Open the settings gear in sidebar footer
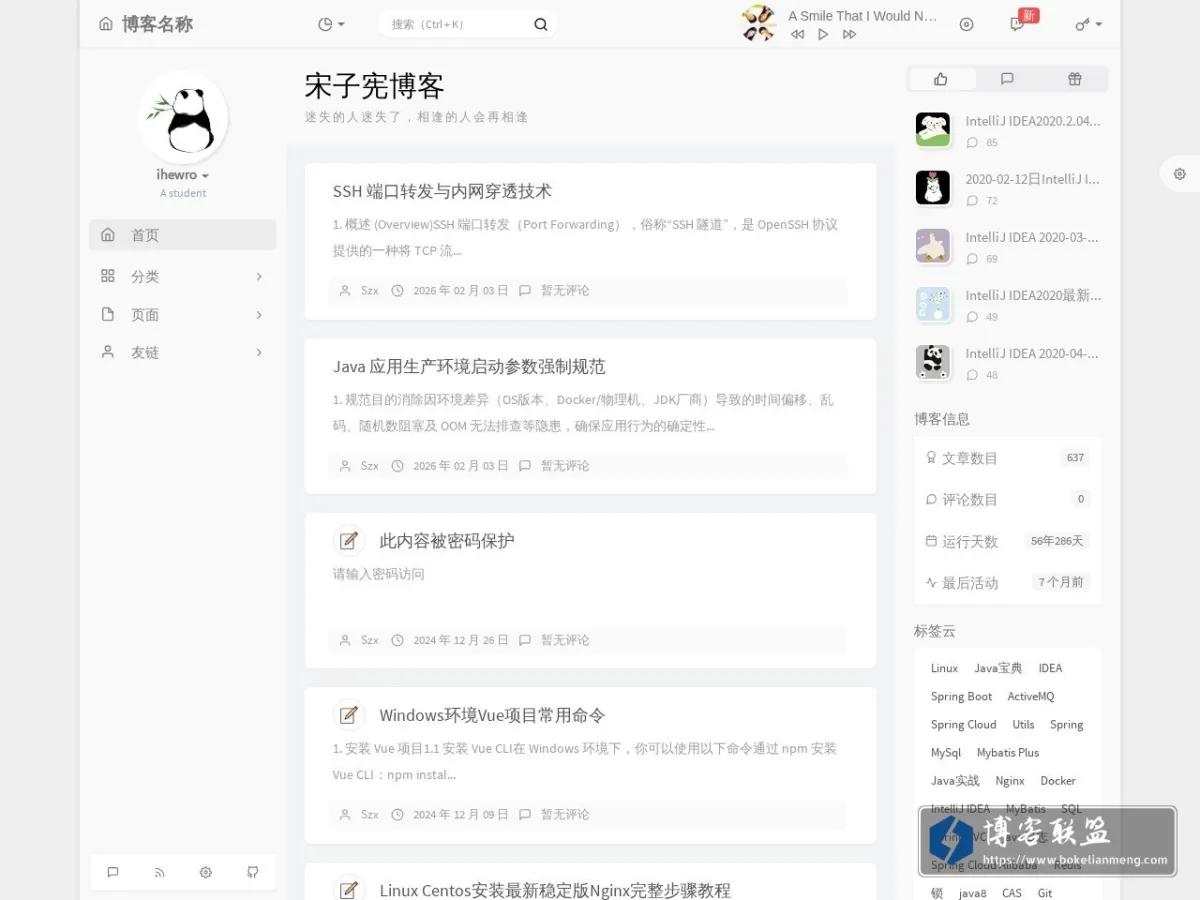 206,872
